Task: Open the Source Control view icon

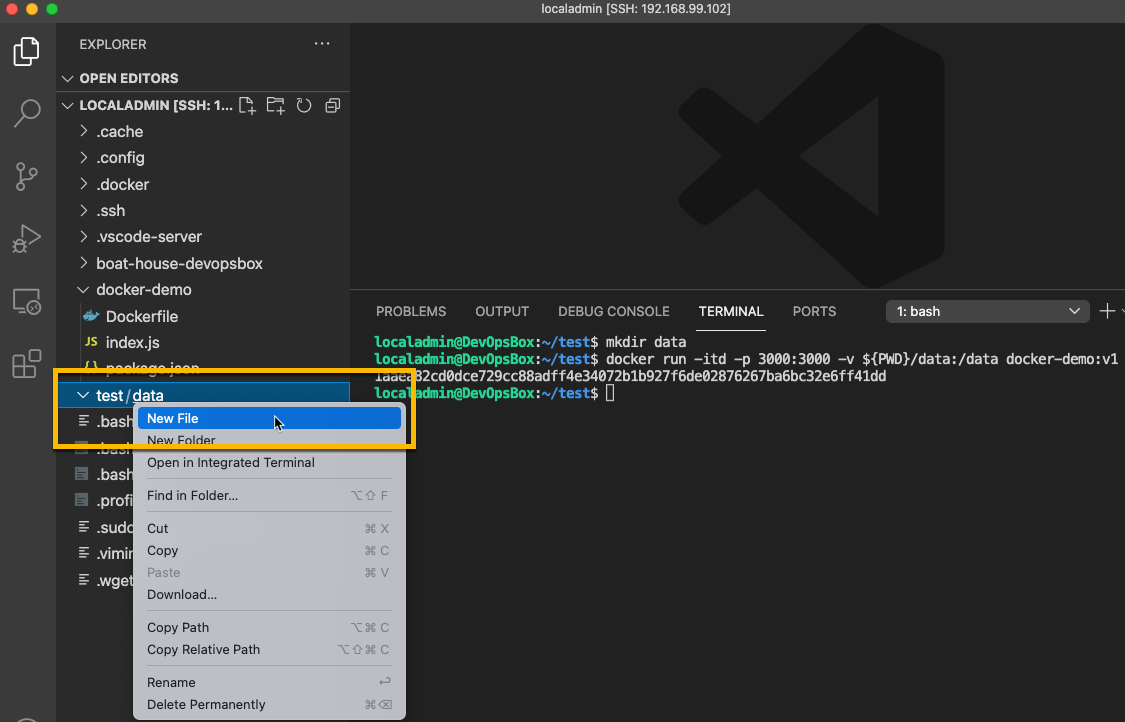Action: pyautogui.click(x=27, y=177)
